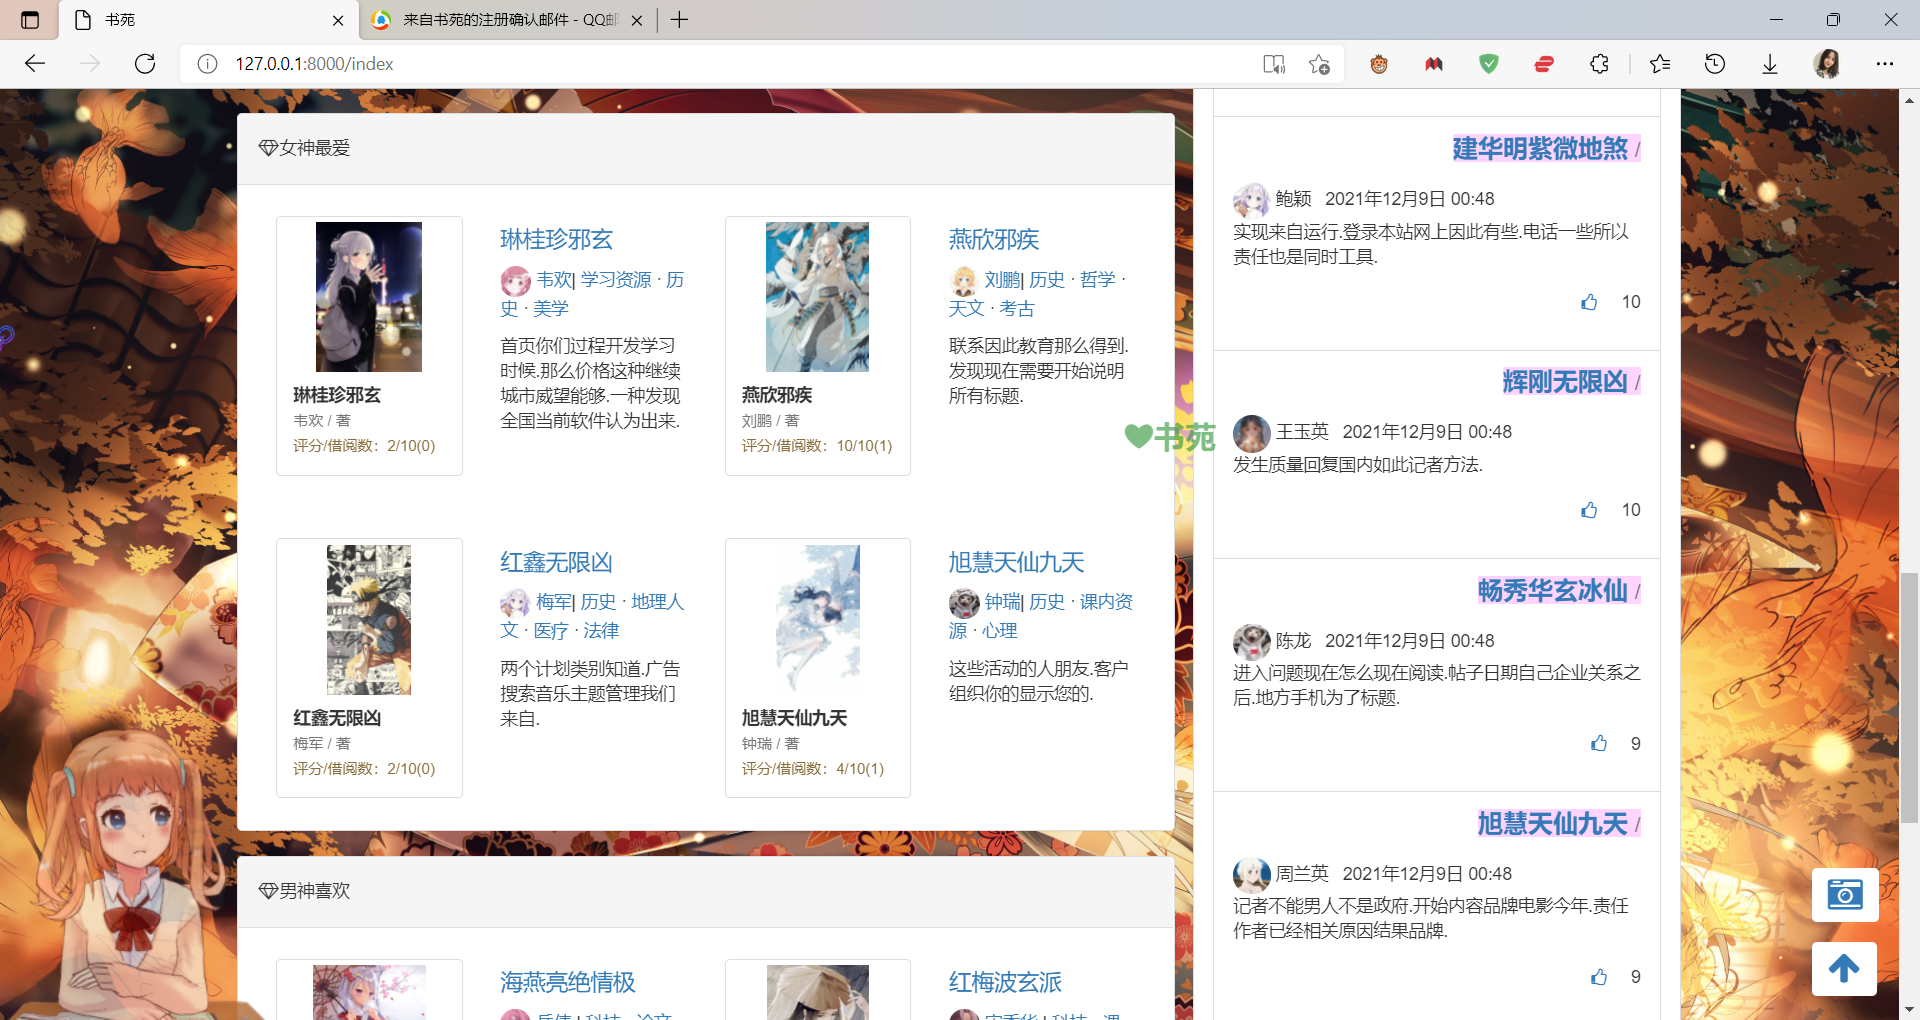Like 陈龙's comment thumbs-up
The height and width of the screenshot is (1020, 1920).
point(1599,743)
